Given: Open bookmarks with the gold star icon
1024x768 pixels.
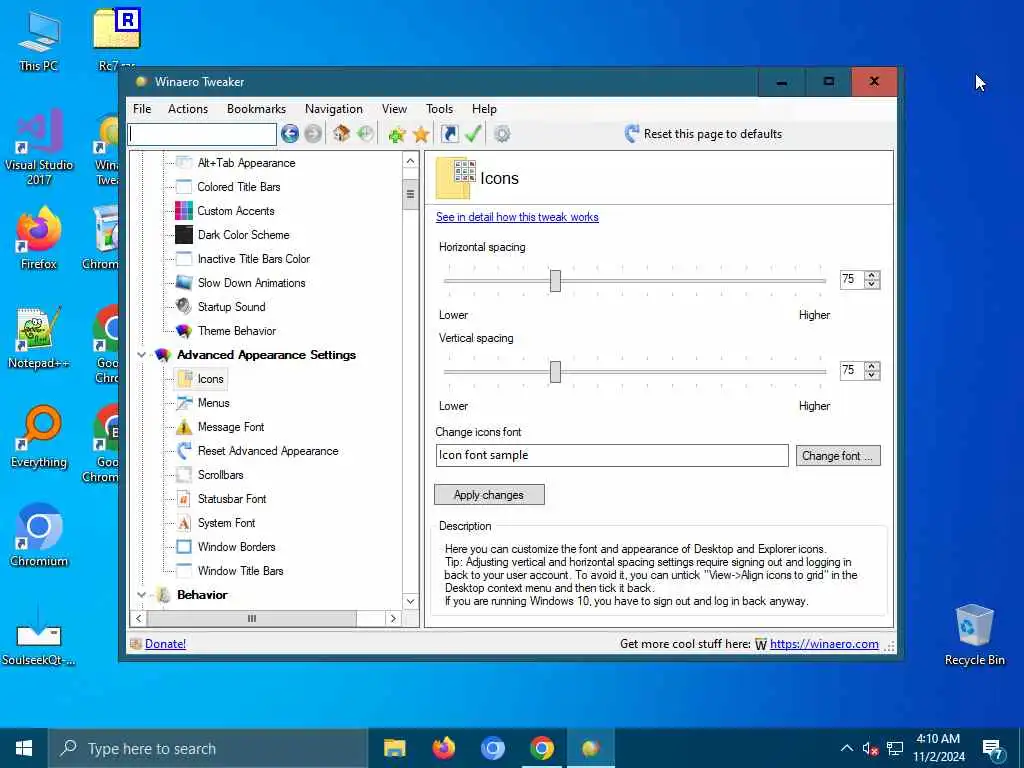Looking at the screenshot, I should click(x=421, y=134).
